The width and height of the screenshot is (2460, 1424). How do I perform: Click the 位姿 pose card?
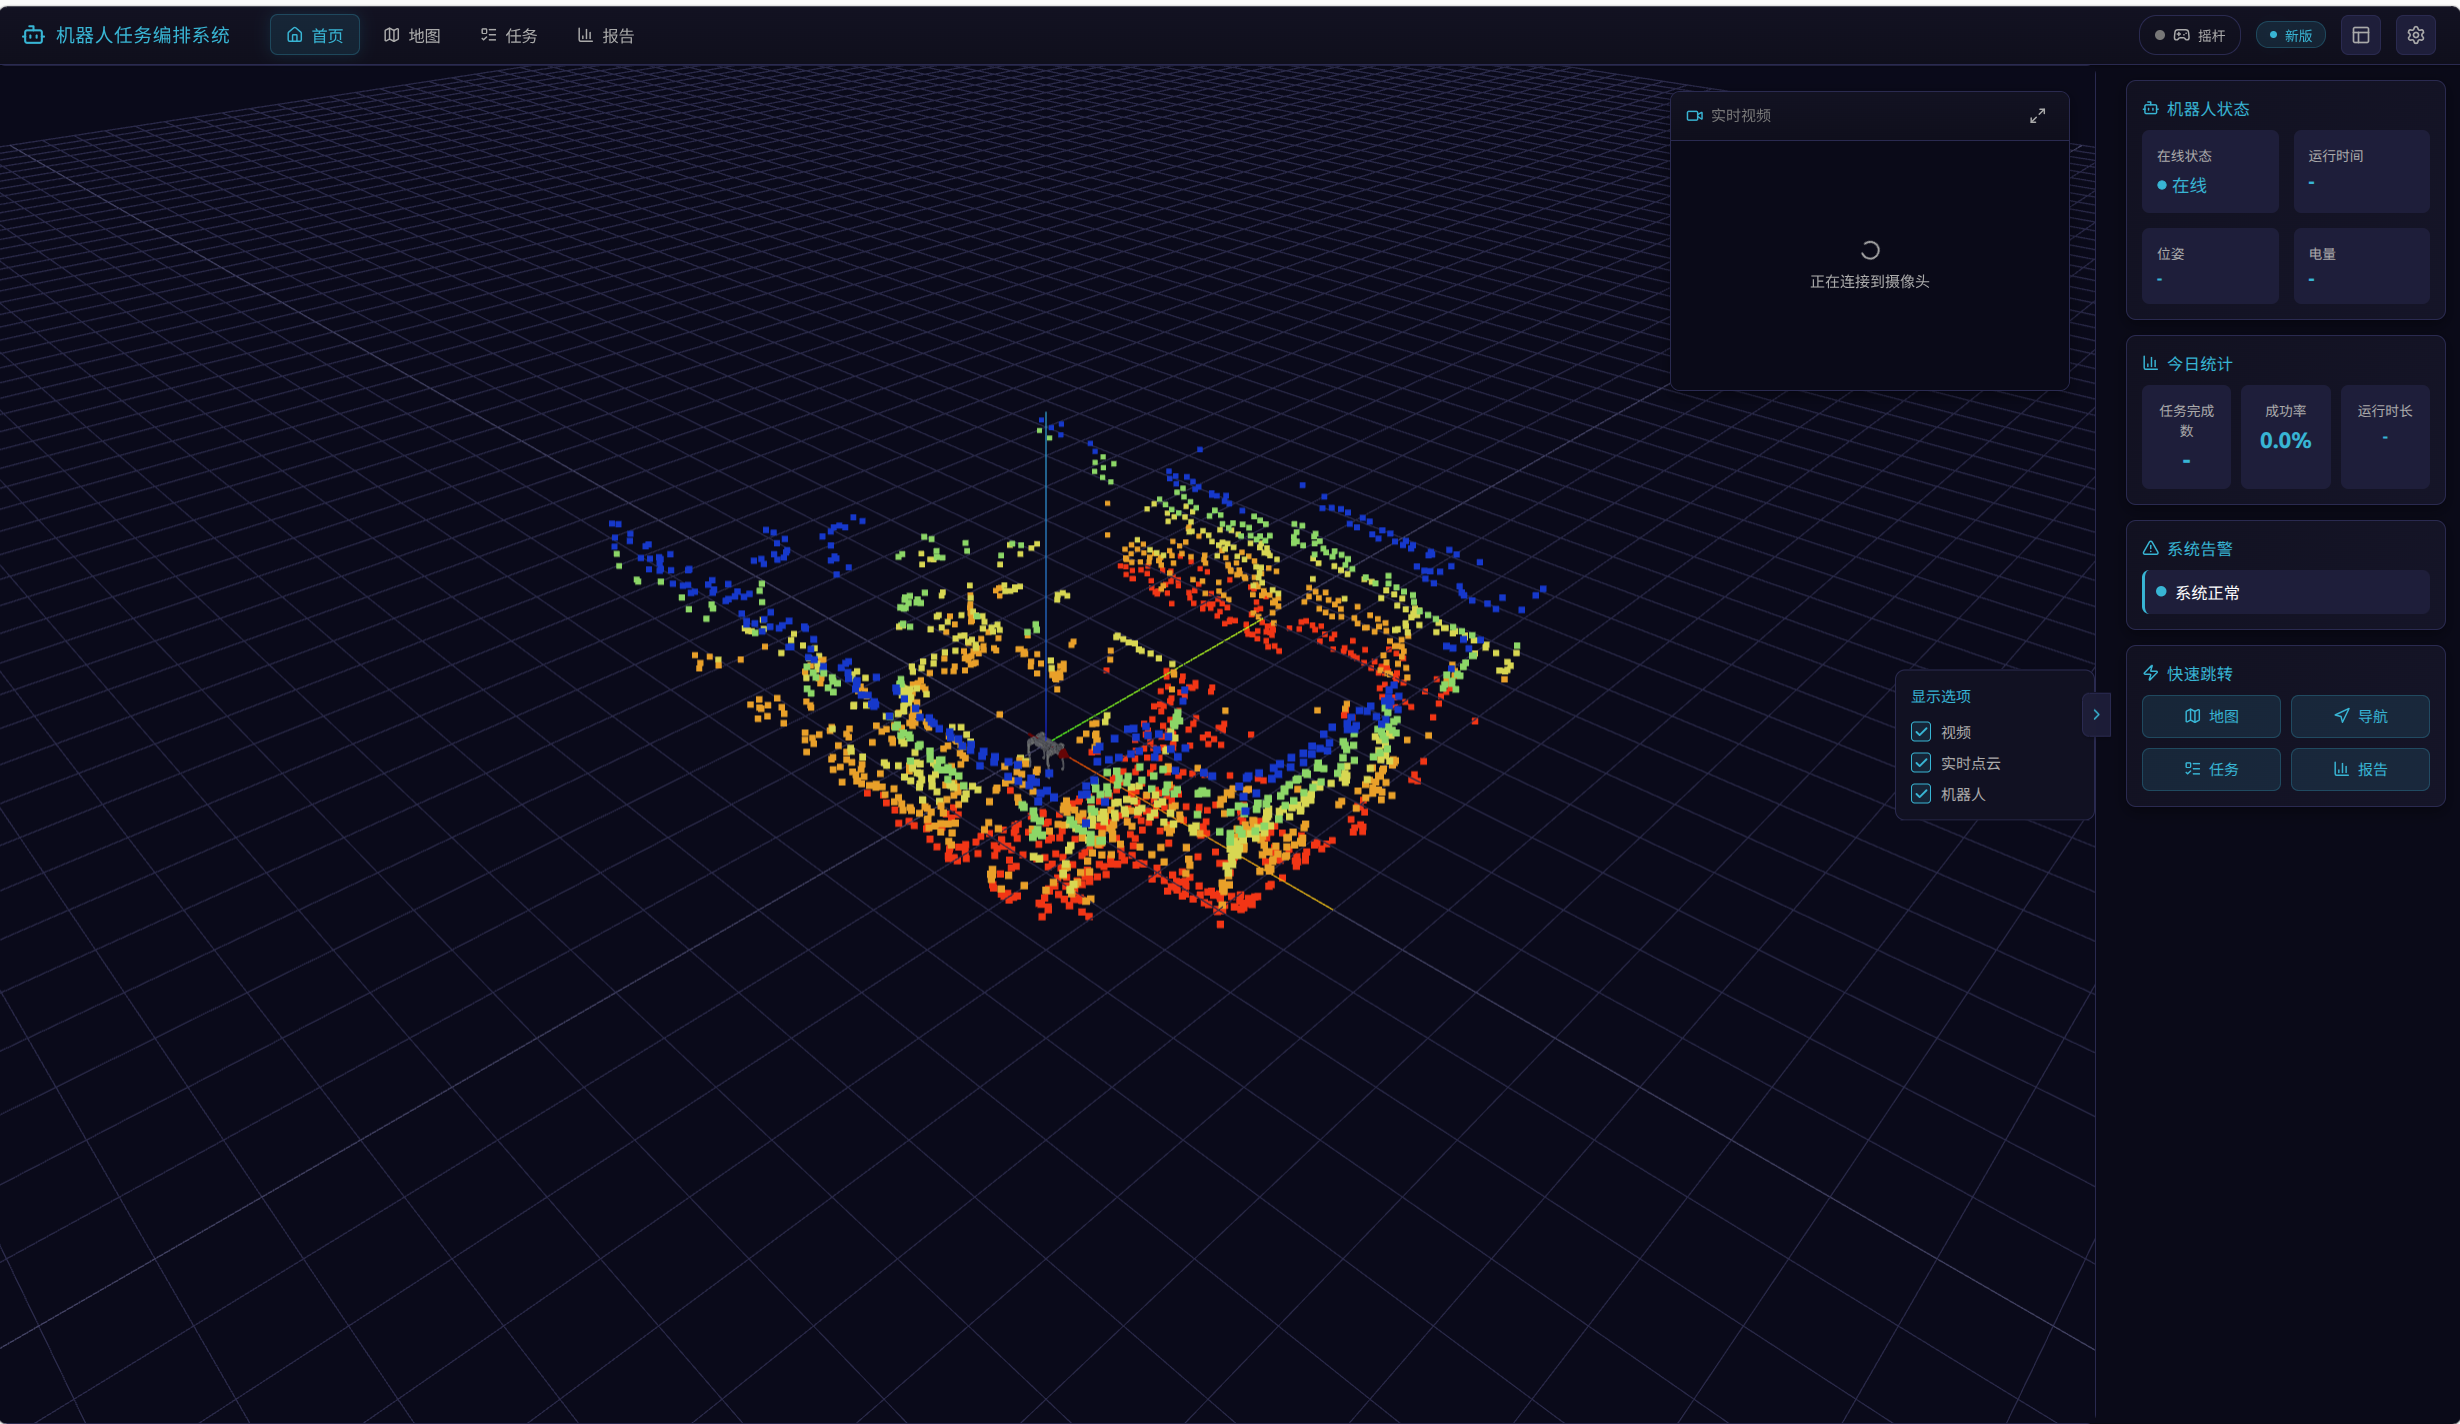point(2210,266)
